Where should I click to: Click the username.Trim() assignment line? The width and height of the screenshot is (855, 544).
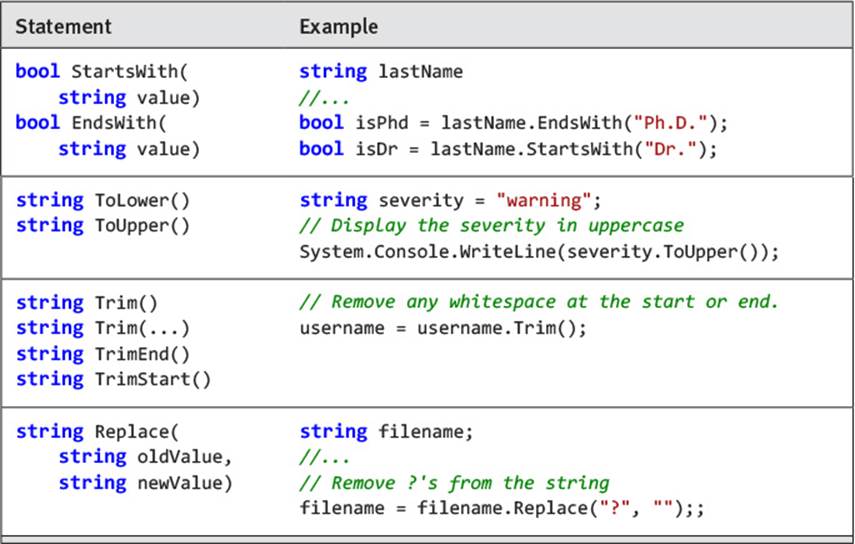[x=443, y=328]
